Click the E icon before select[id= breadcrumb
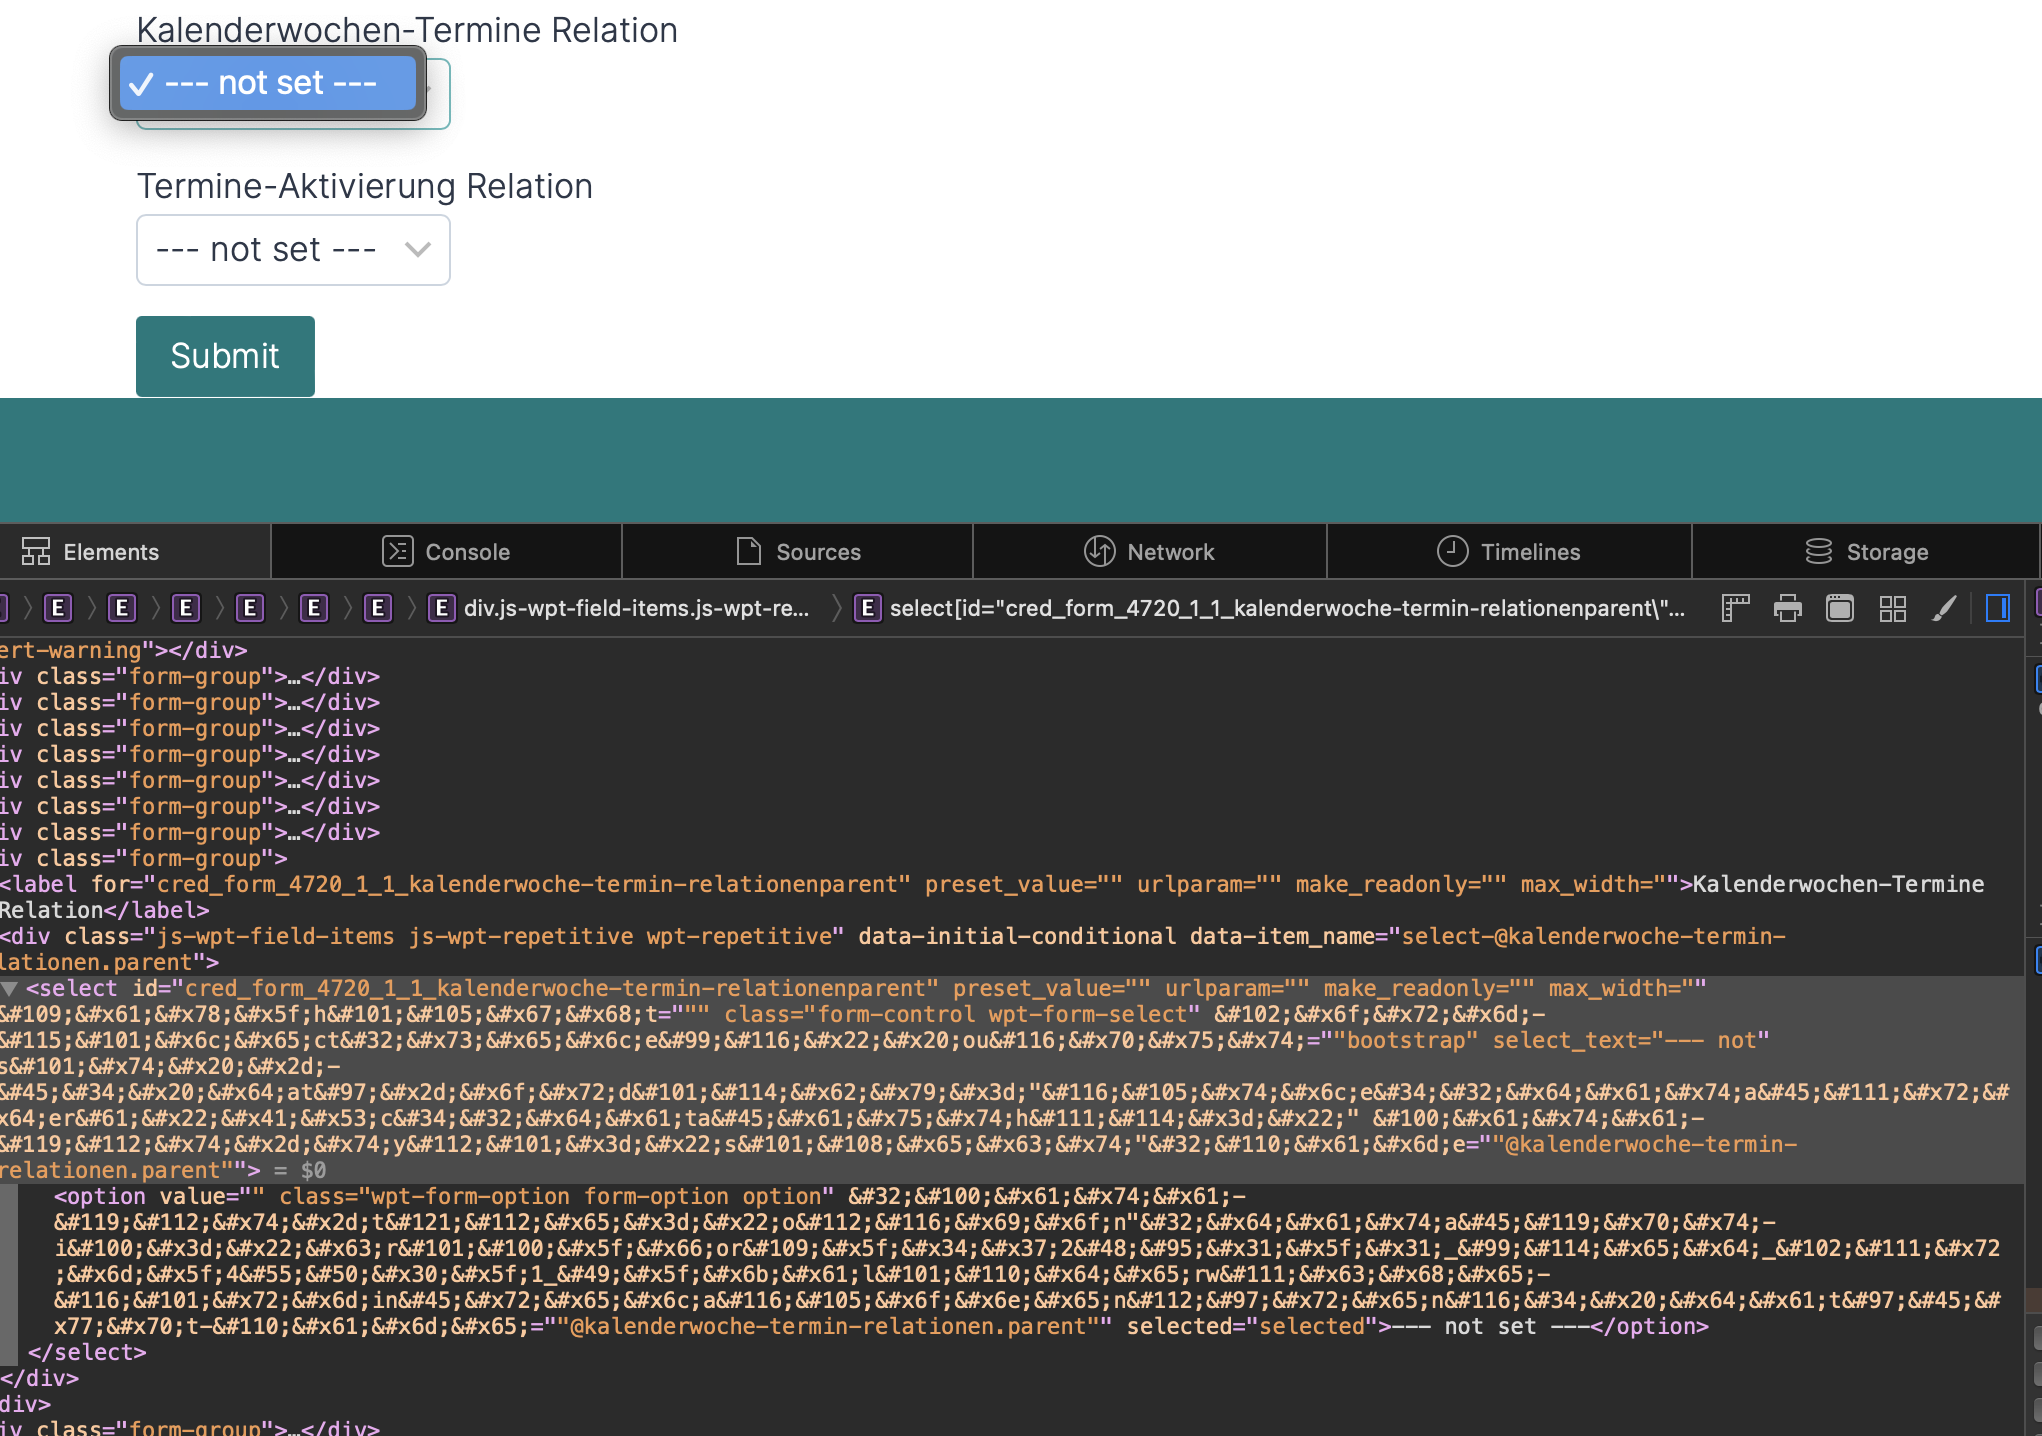The image size is (2042, 1436). tap(868, 608)
